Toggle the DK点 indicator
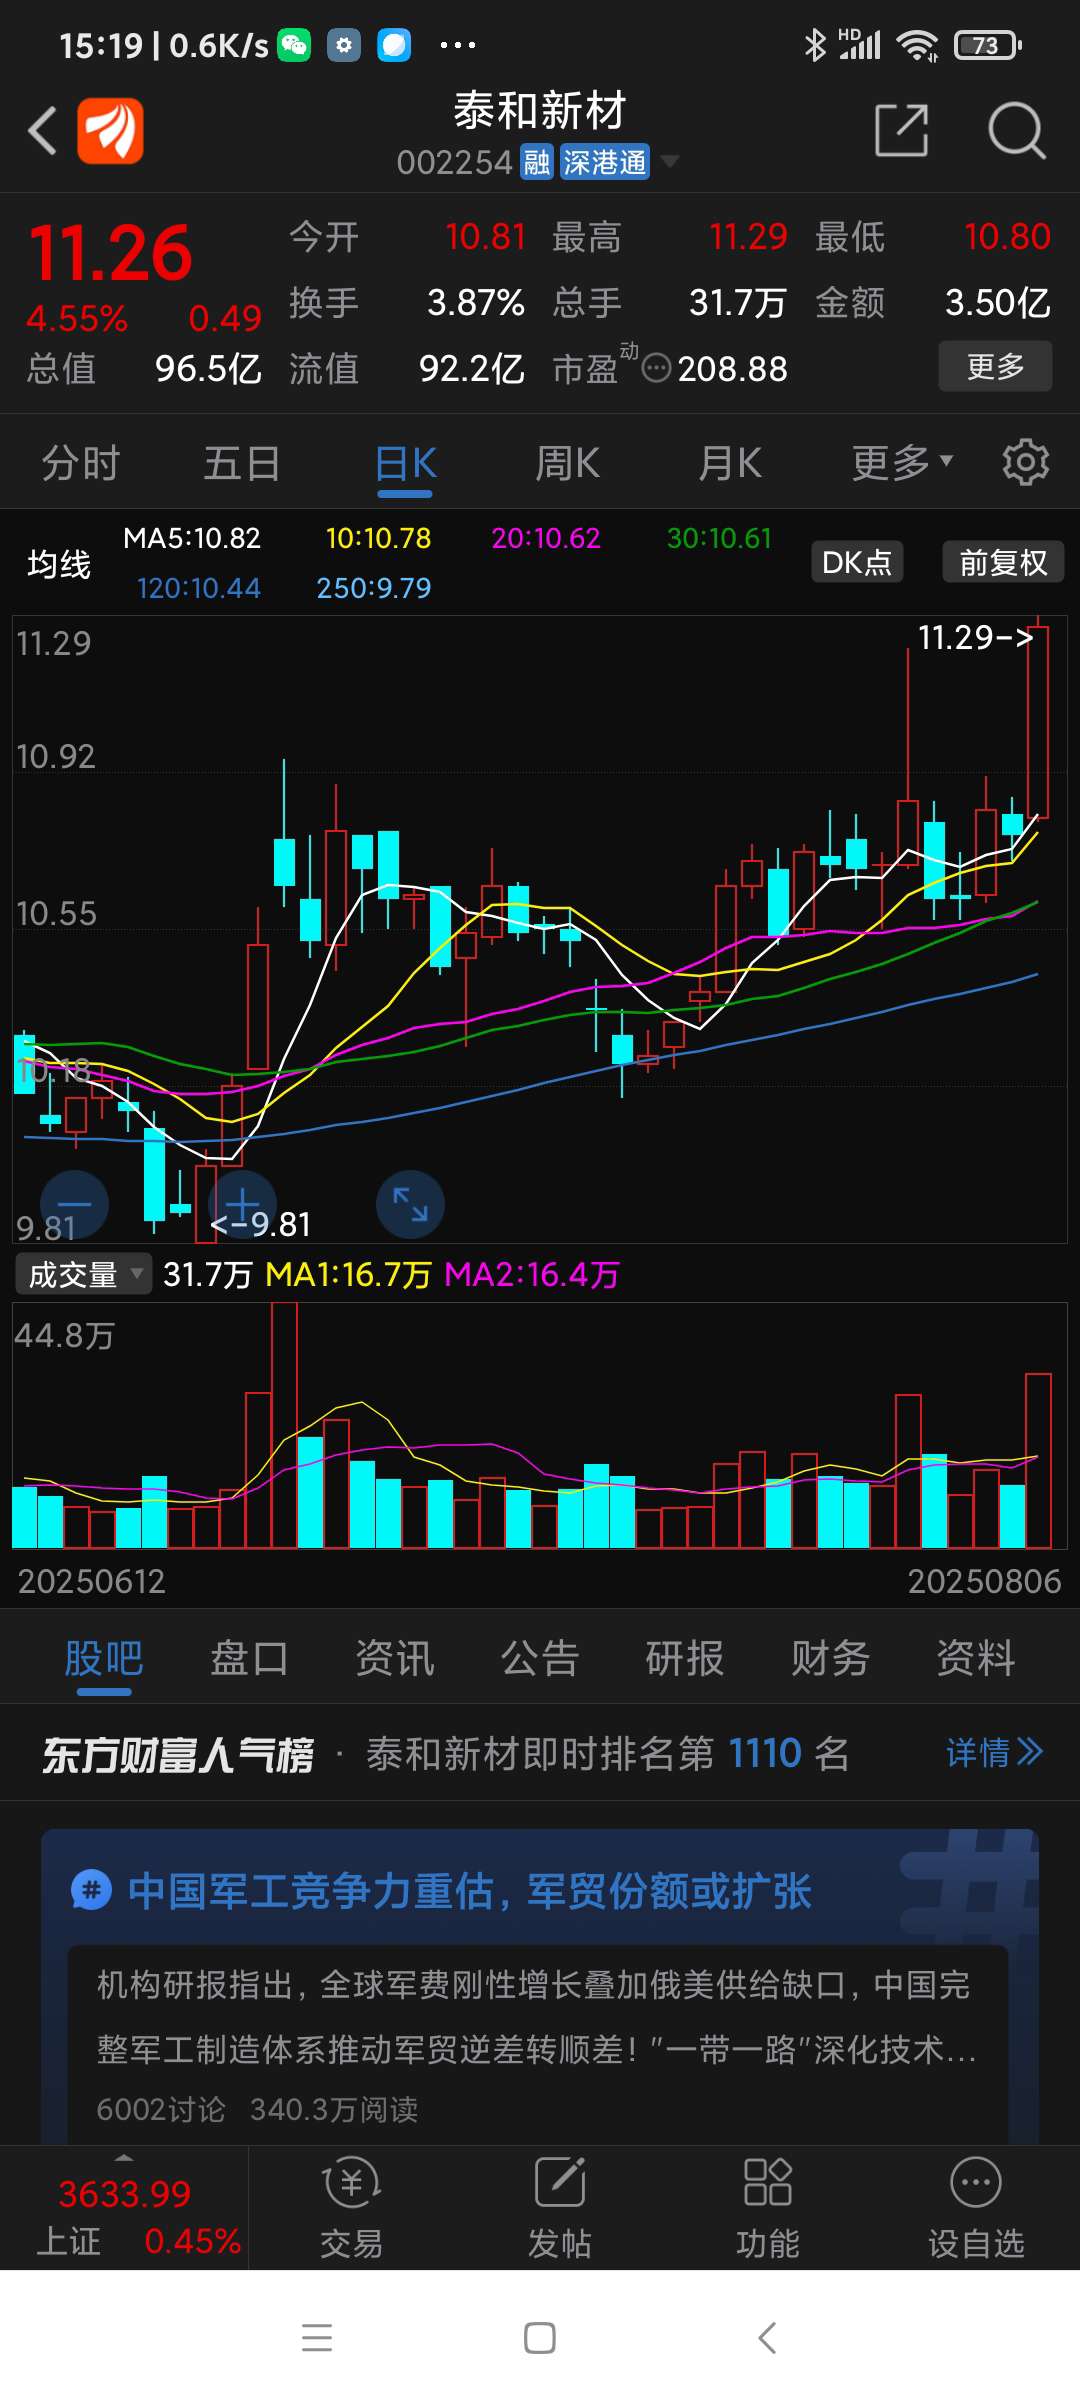Screen dimensions: 1080x2400 pyautogui.click(x=857, y=562)
